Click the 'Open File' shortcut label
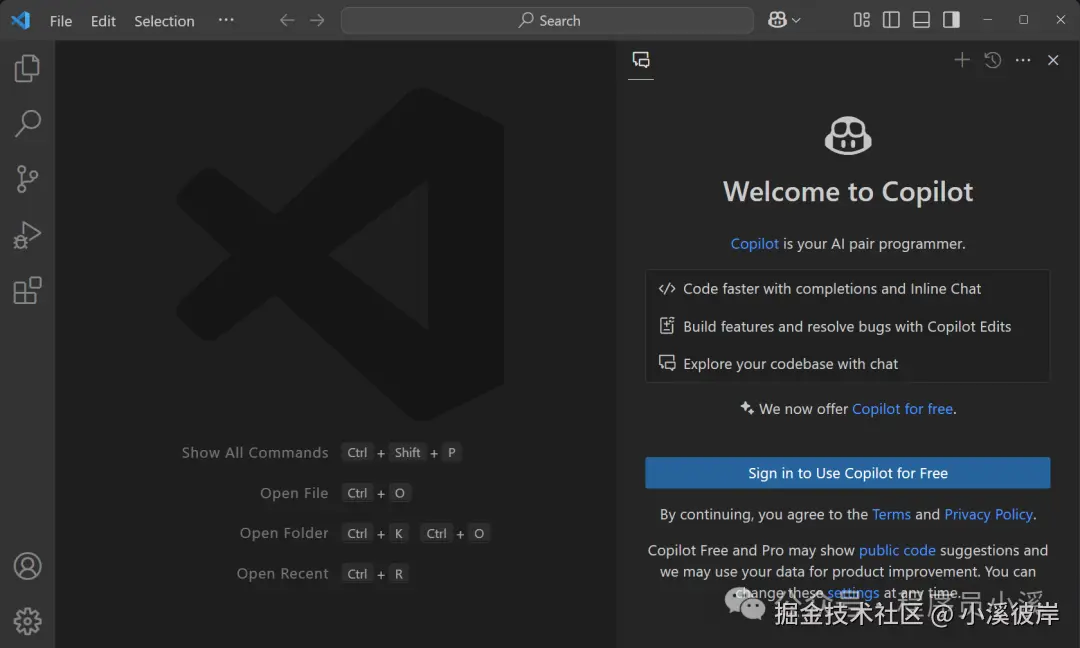Image resolution: width=1080 pixels, height=648 pixels. coord(294,493)
